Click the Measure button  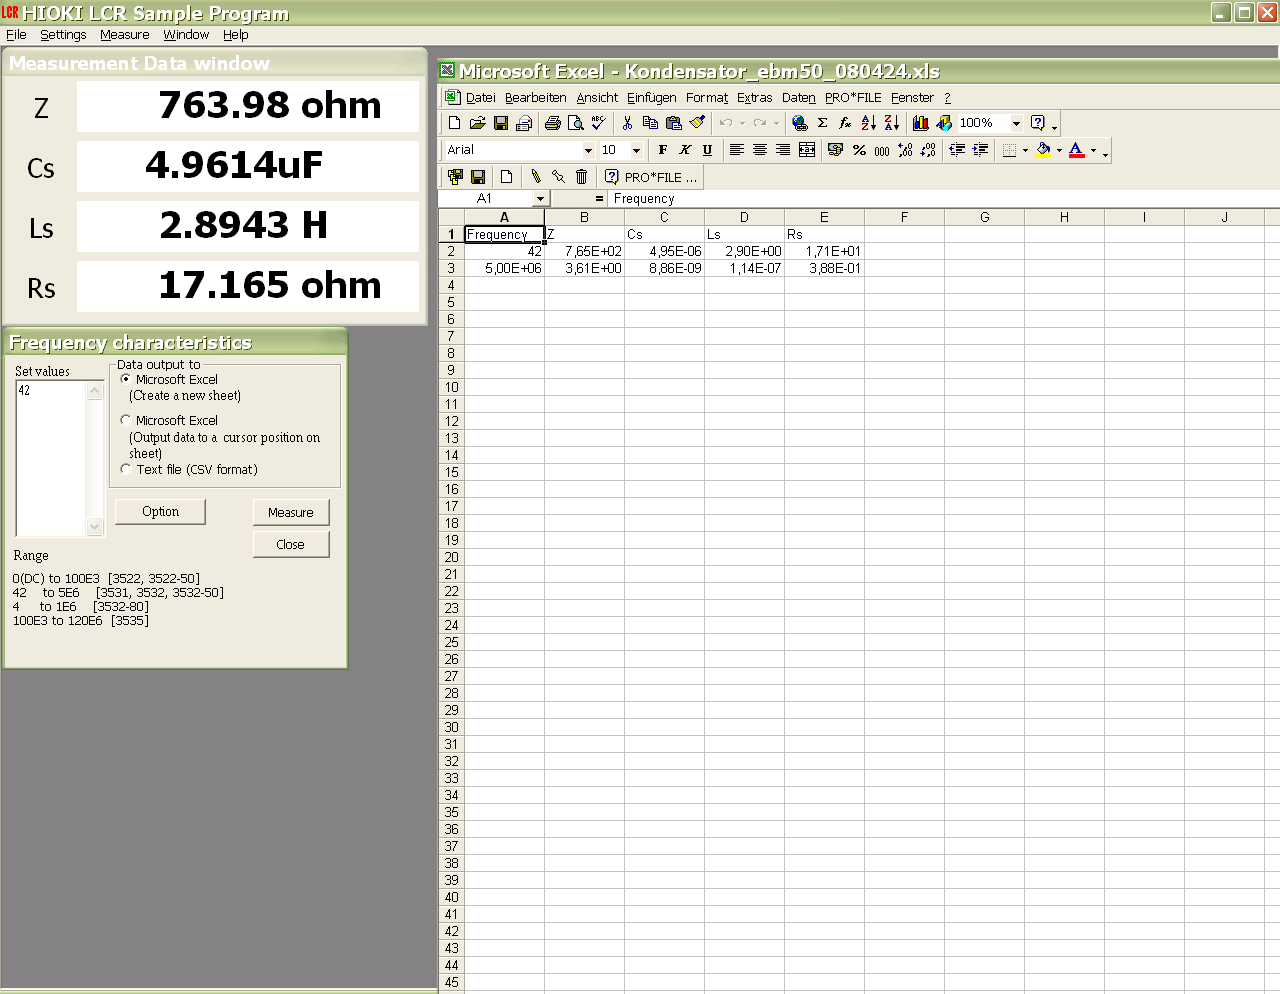click(291, 512)
